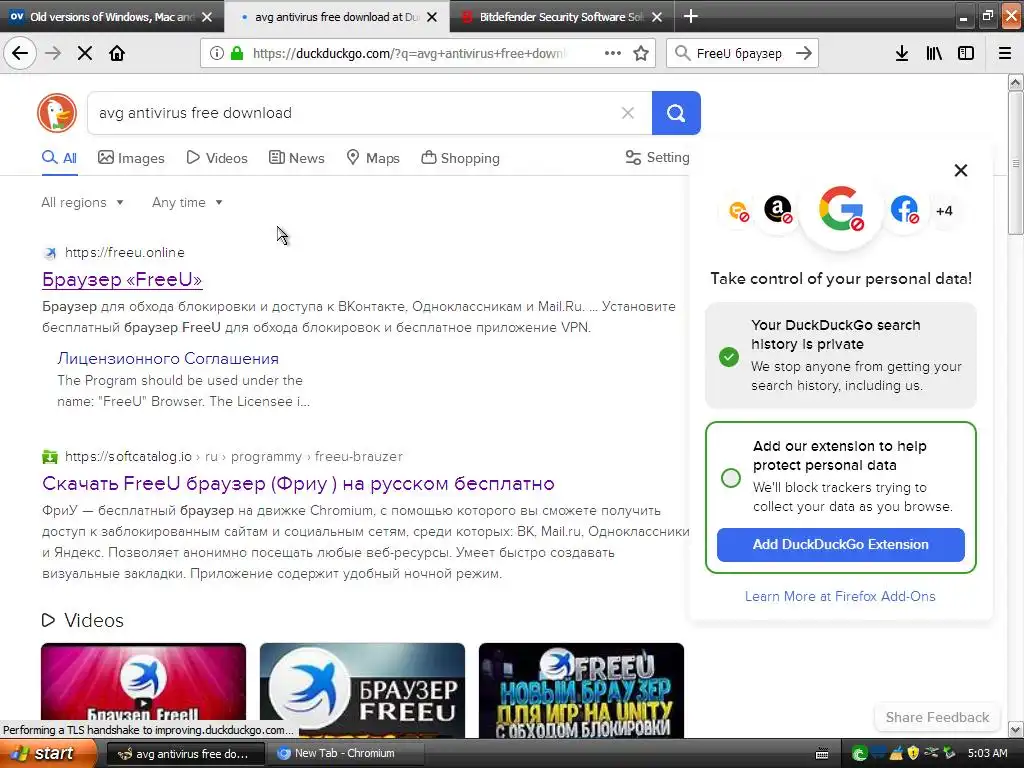Bookmark this page with the star
Screen dimensions: 1024x768
(641, 53)
